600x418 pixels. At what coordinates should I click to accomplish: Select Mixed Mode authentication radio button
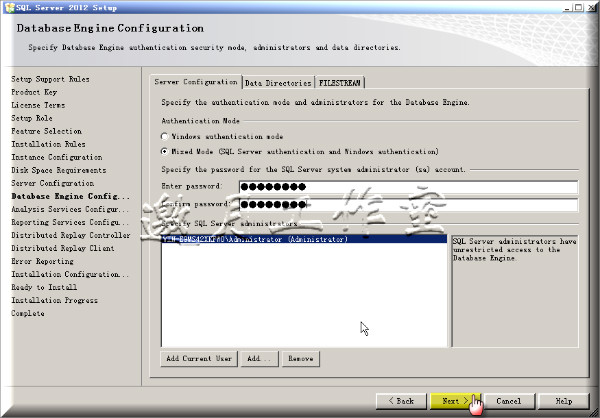click(165, 152)
